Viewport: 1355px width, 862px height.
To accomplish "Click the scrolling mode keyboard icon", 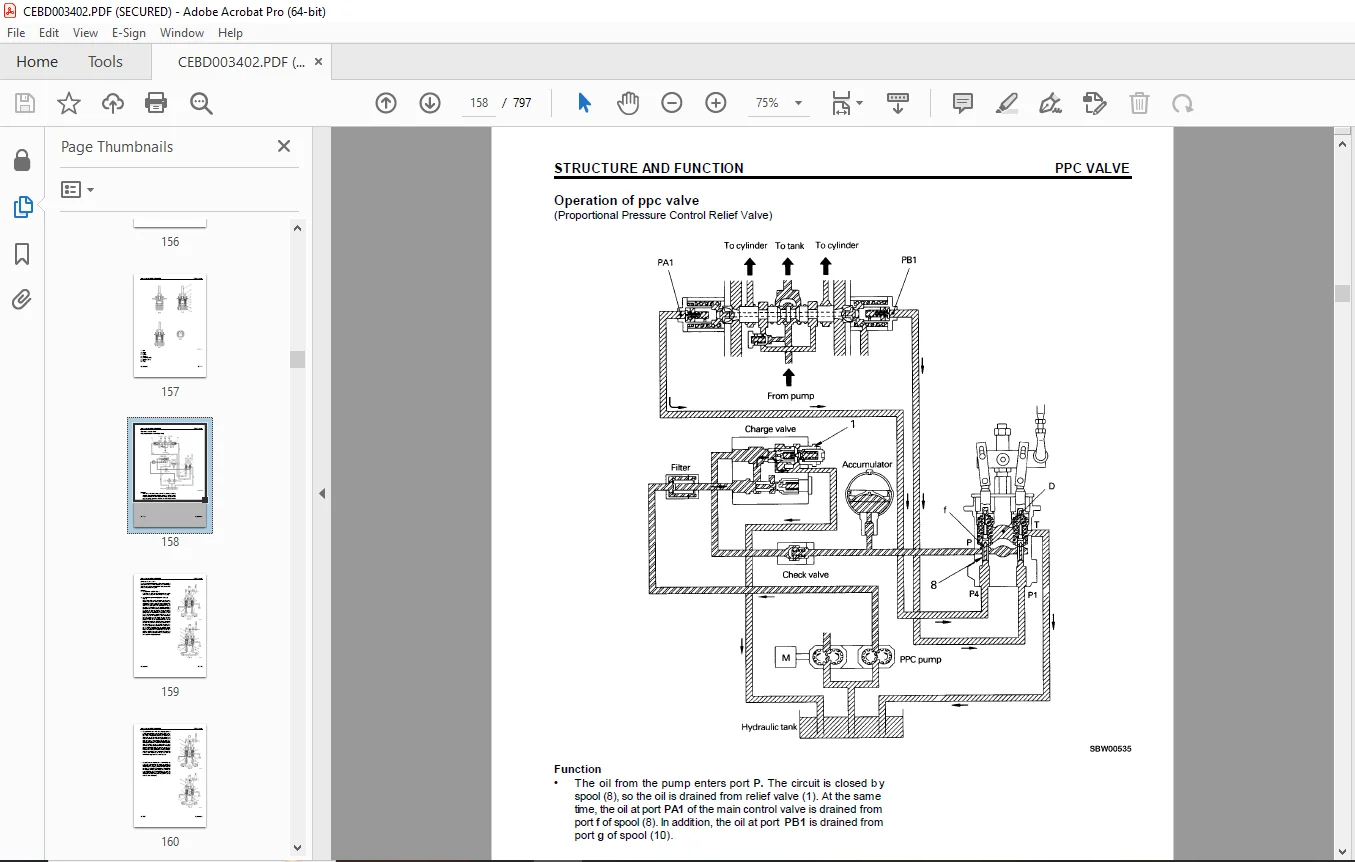I will [x=897, y=103].
